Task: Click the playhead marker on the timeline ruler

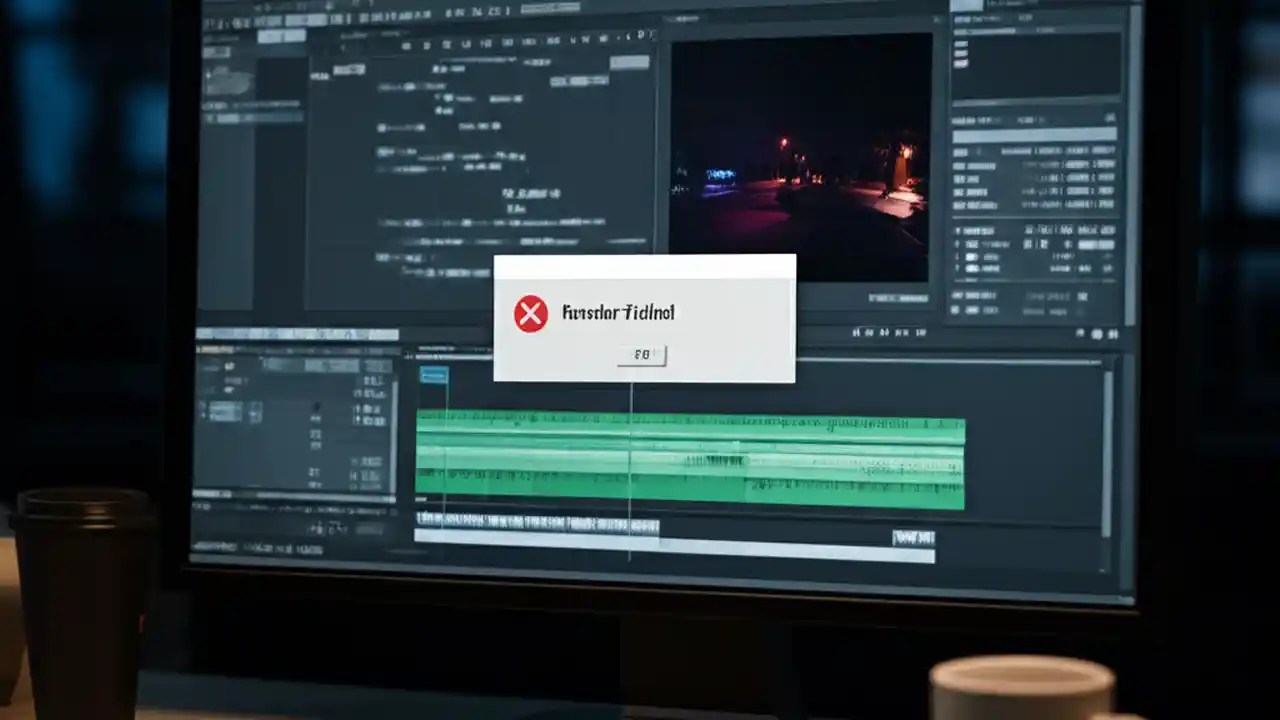Action: [x=630, y=392]
